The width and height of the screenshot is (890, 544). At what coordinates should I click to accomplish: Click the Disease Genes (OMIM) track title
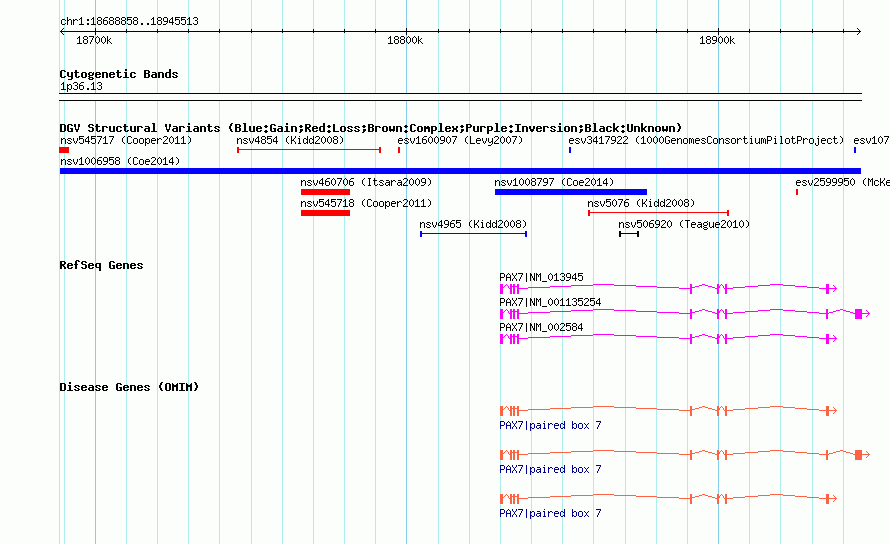pos(129,387)
